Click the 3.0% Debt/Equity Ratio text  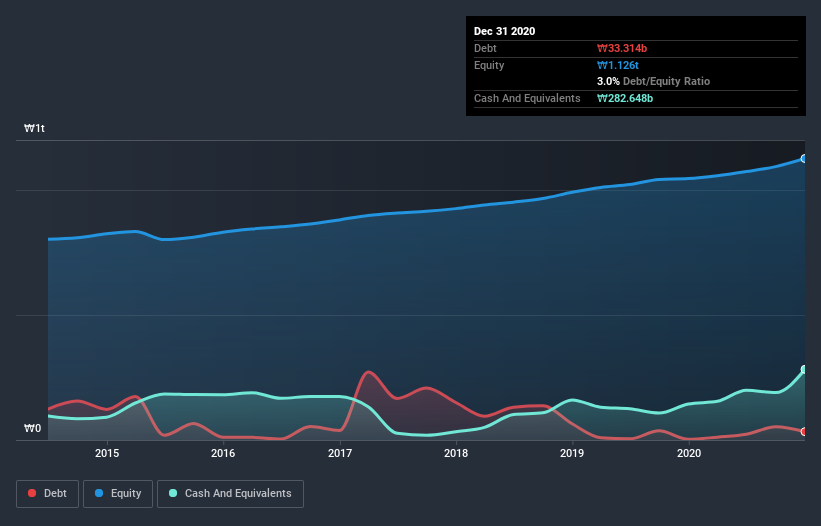tap(653, 81)
